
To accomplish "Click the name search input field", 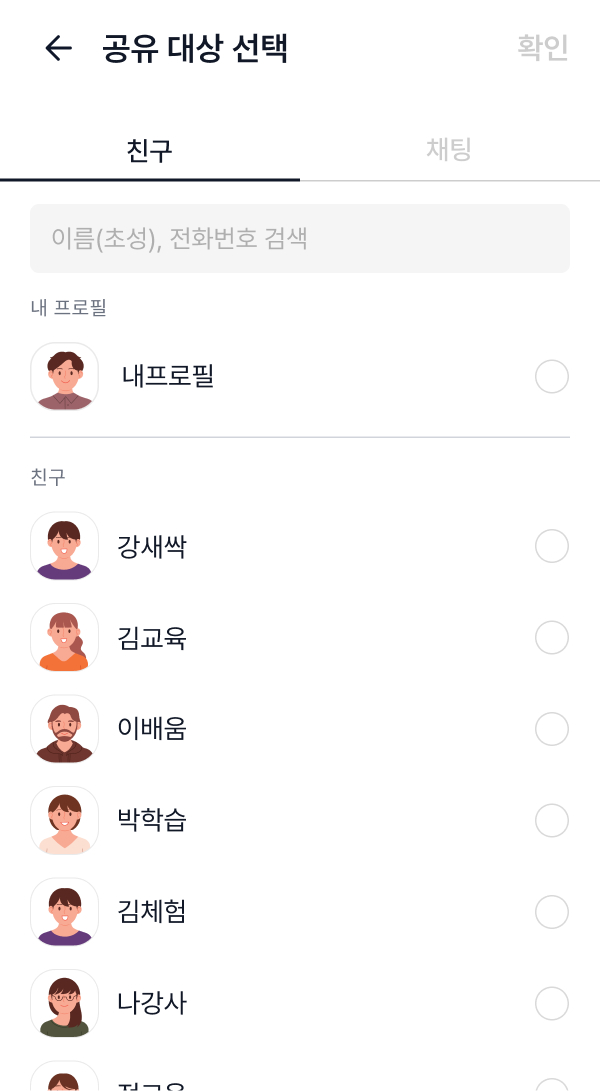I will coord(300,238).
